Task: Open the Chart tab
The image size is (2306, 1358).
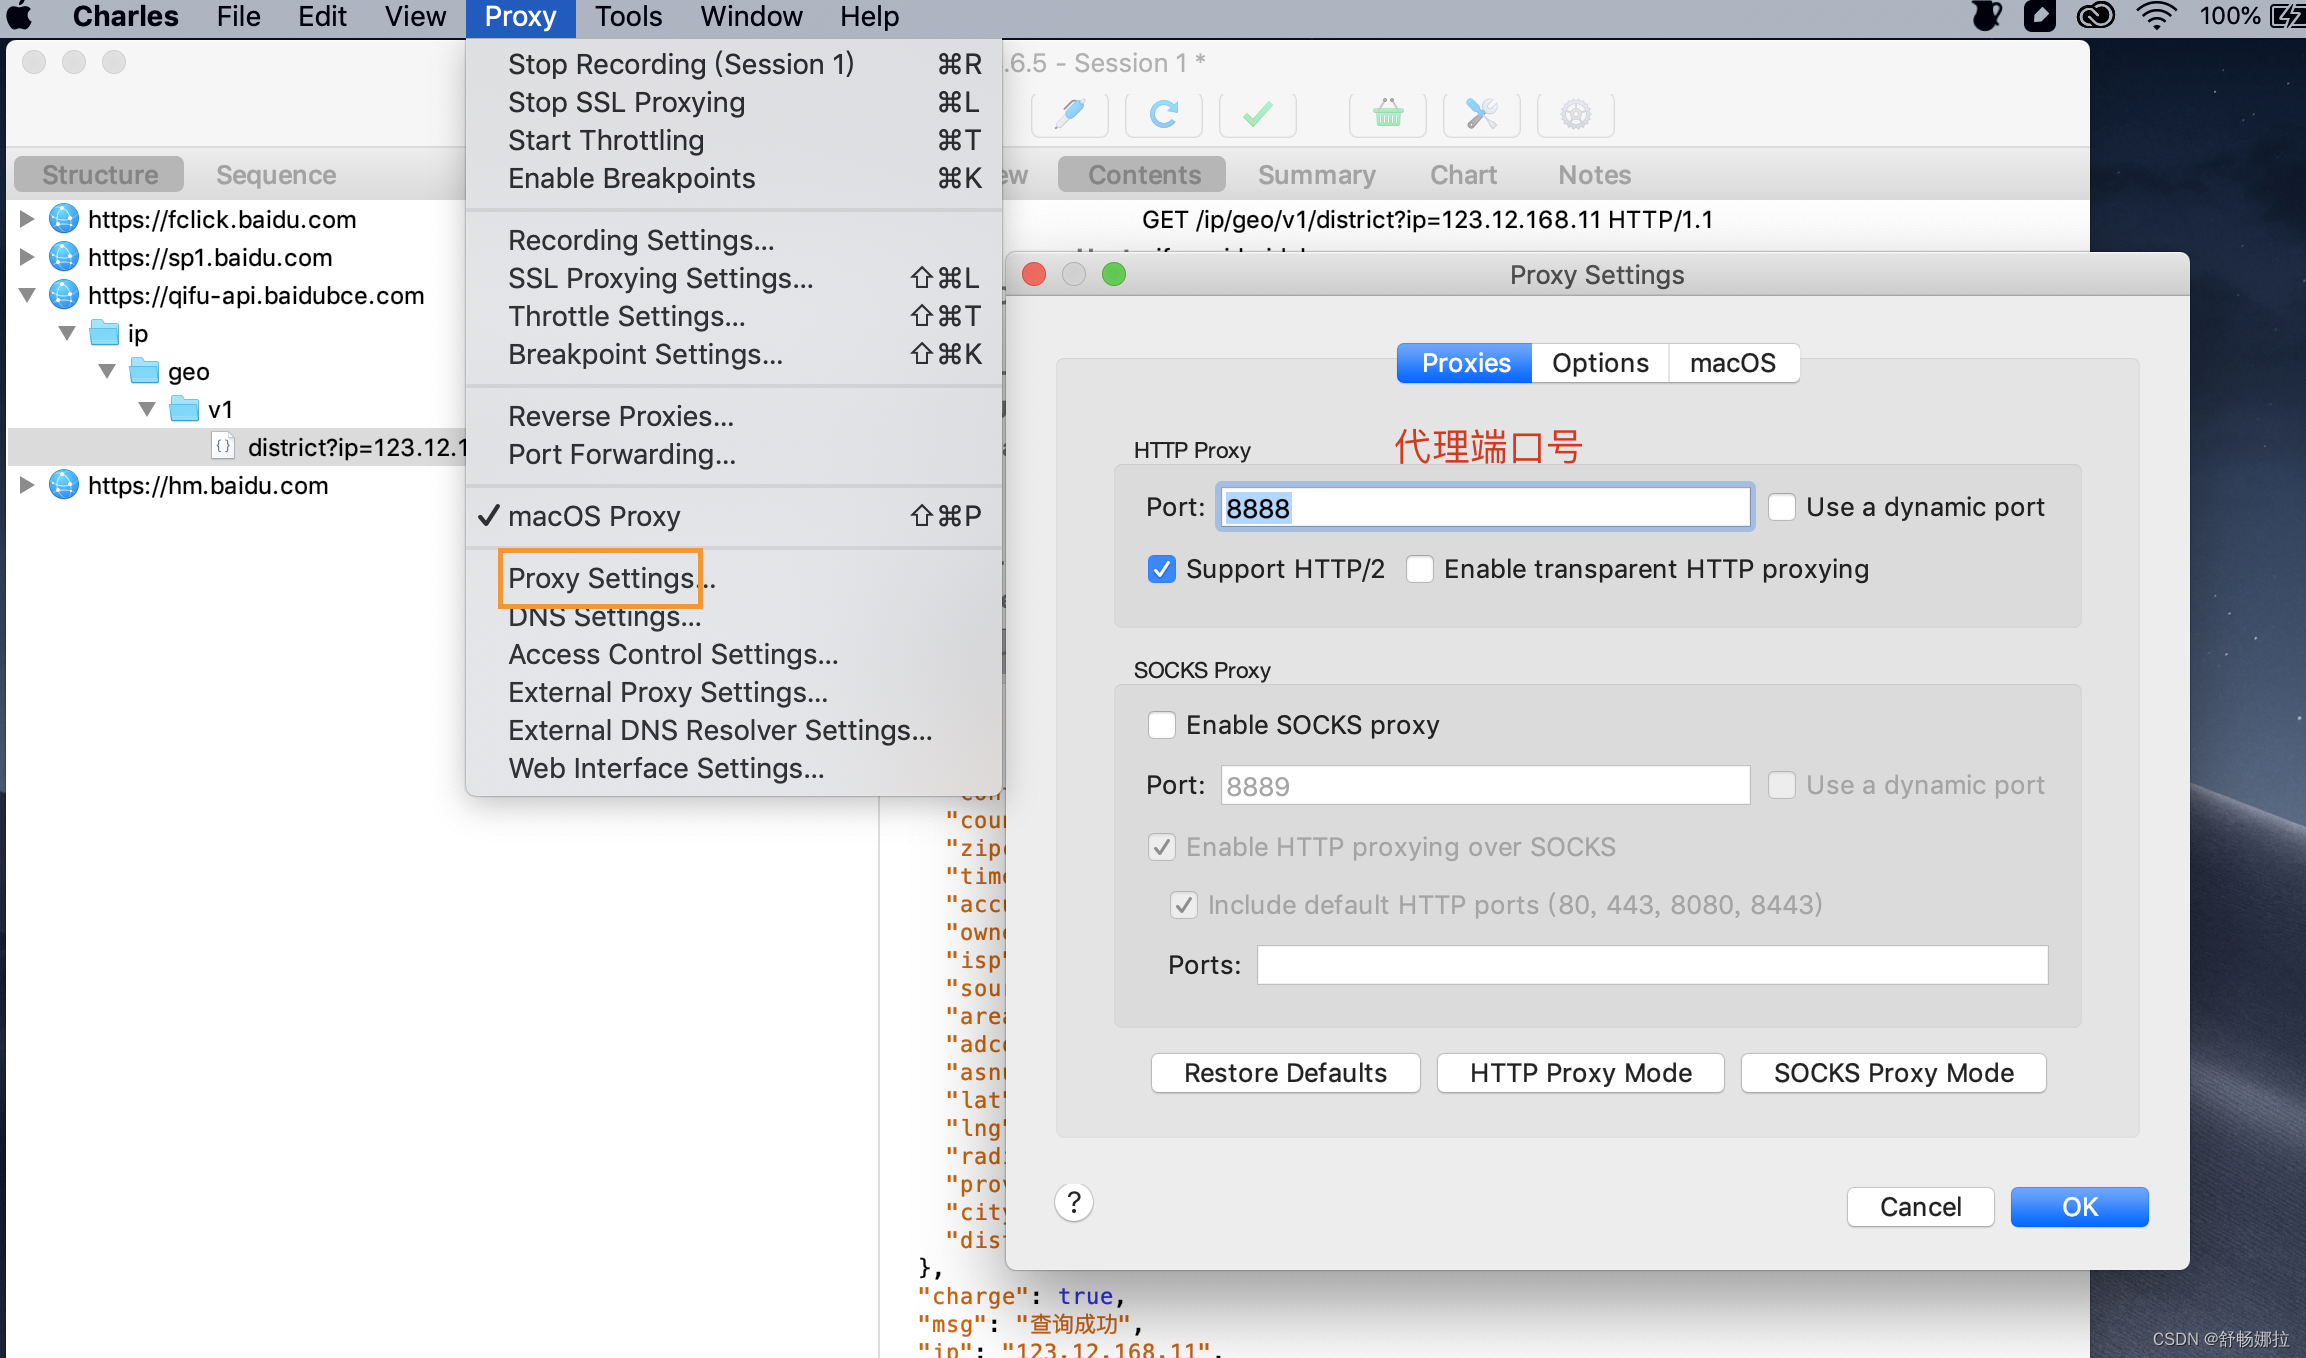Action: click(x=1463, y=175)
